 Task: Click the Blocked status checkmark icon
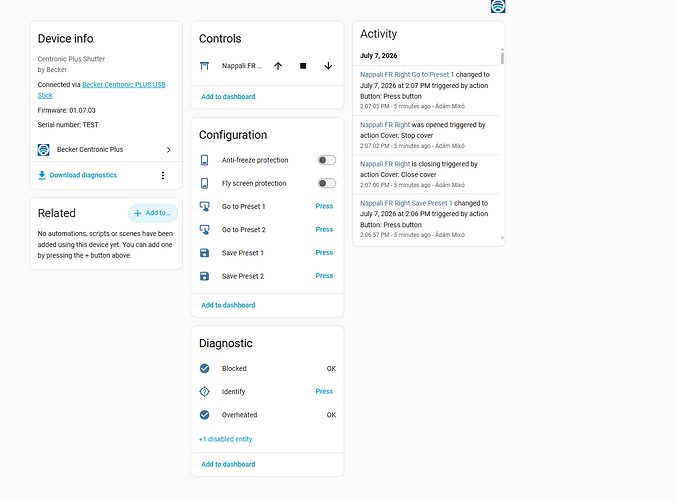pyautogui.click(x=204, y=368)
